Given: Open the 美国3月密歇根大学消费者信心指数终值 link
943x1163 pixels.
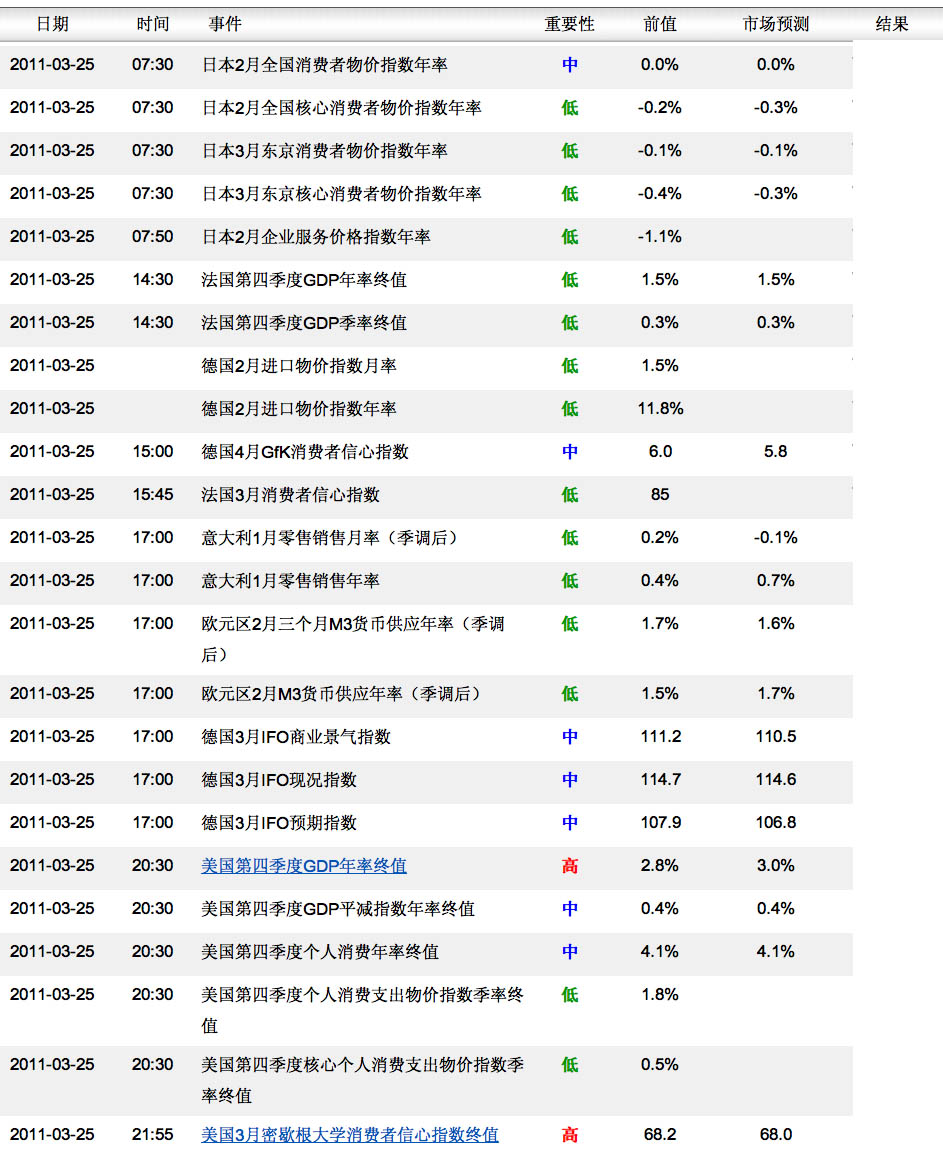Looking at the screenshot, I should [x=349, y=1134].
